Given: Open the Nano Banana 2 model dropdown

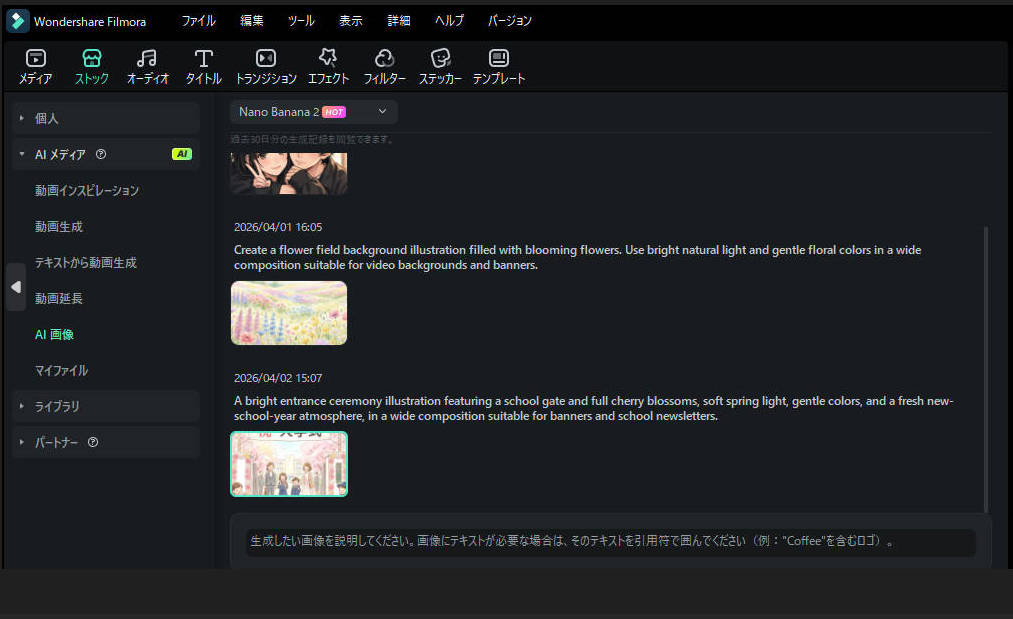Looking at the screenshot, I should pyautogui.click(x=313, y=111).
